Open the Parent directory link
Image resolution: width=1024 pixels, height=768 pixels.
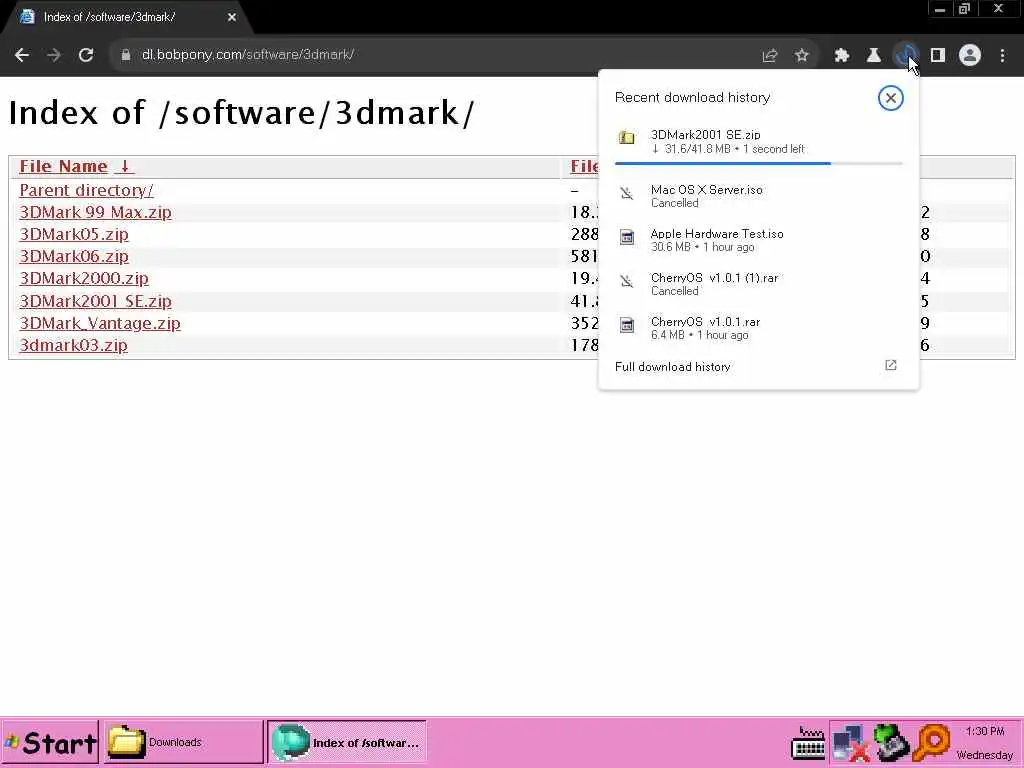(86, 190)
